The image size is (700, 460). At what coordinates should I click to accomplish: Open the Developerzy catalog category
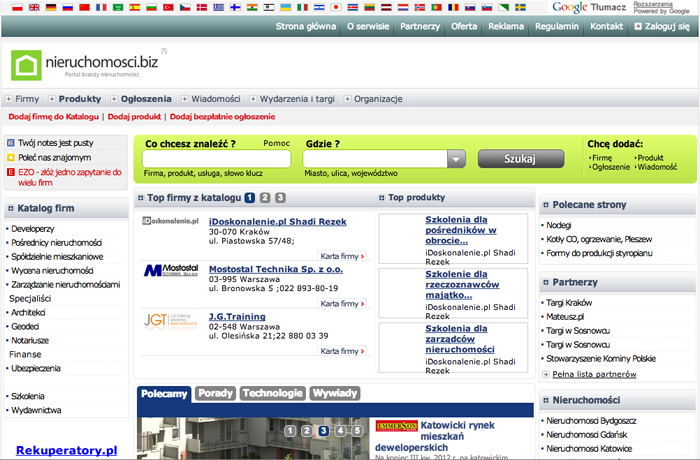click(x=33, y=229)
